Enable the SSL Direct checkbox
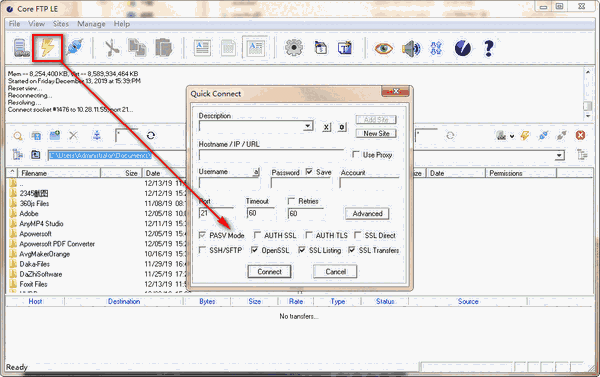The width and height of the screenshot is (600, 377). pos(358,235)
